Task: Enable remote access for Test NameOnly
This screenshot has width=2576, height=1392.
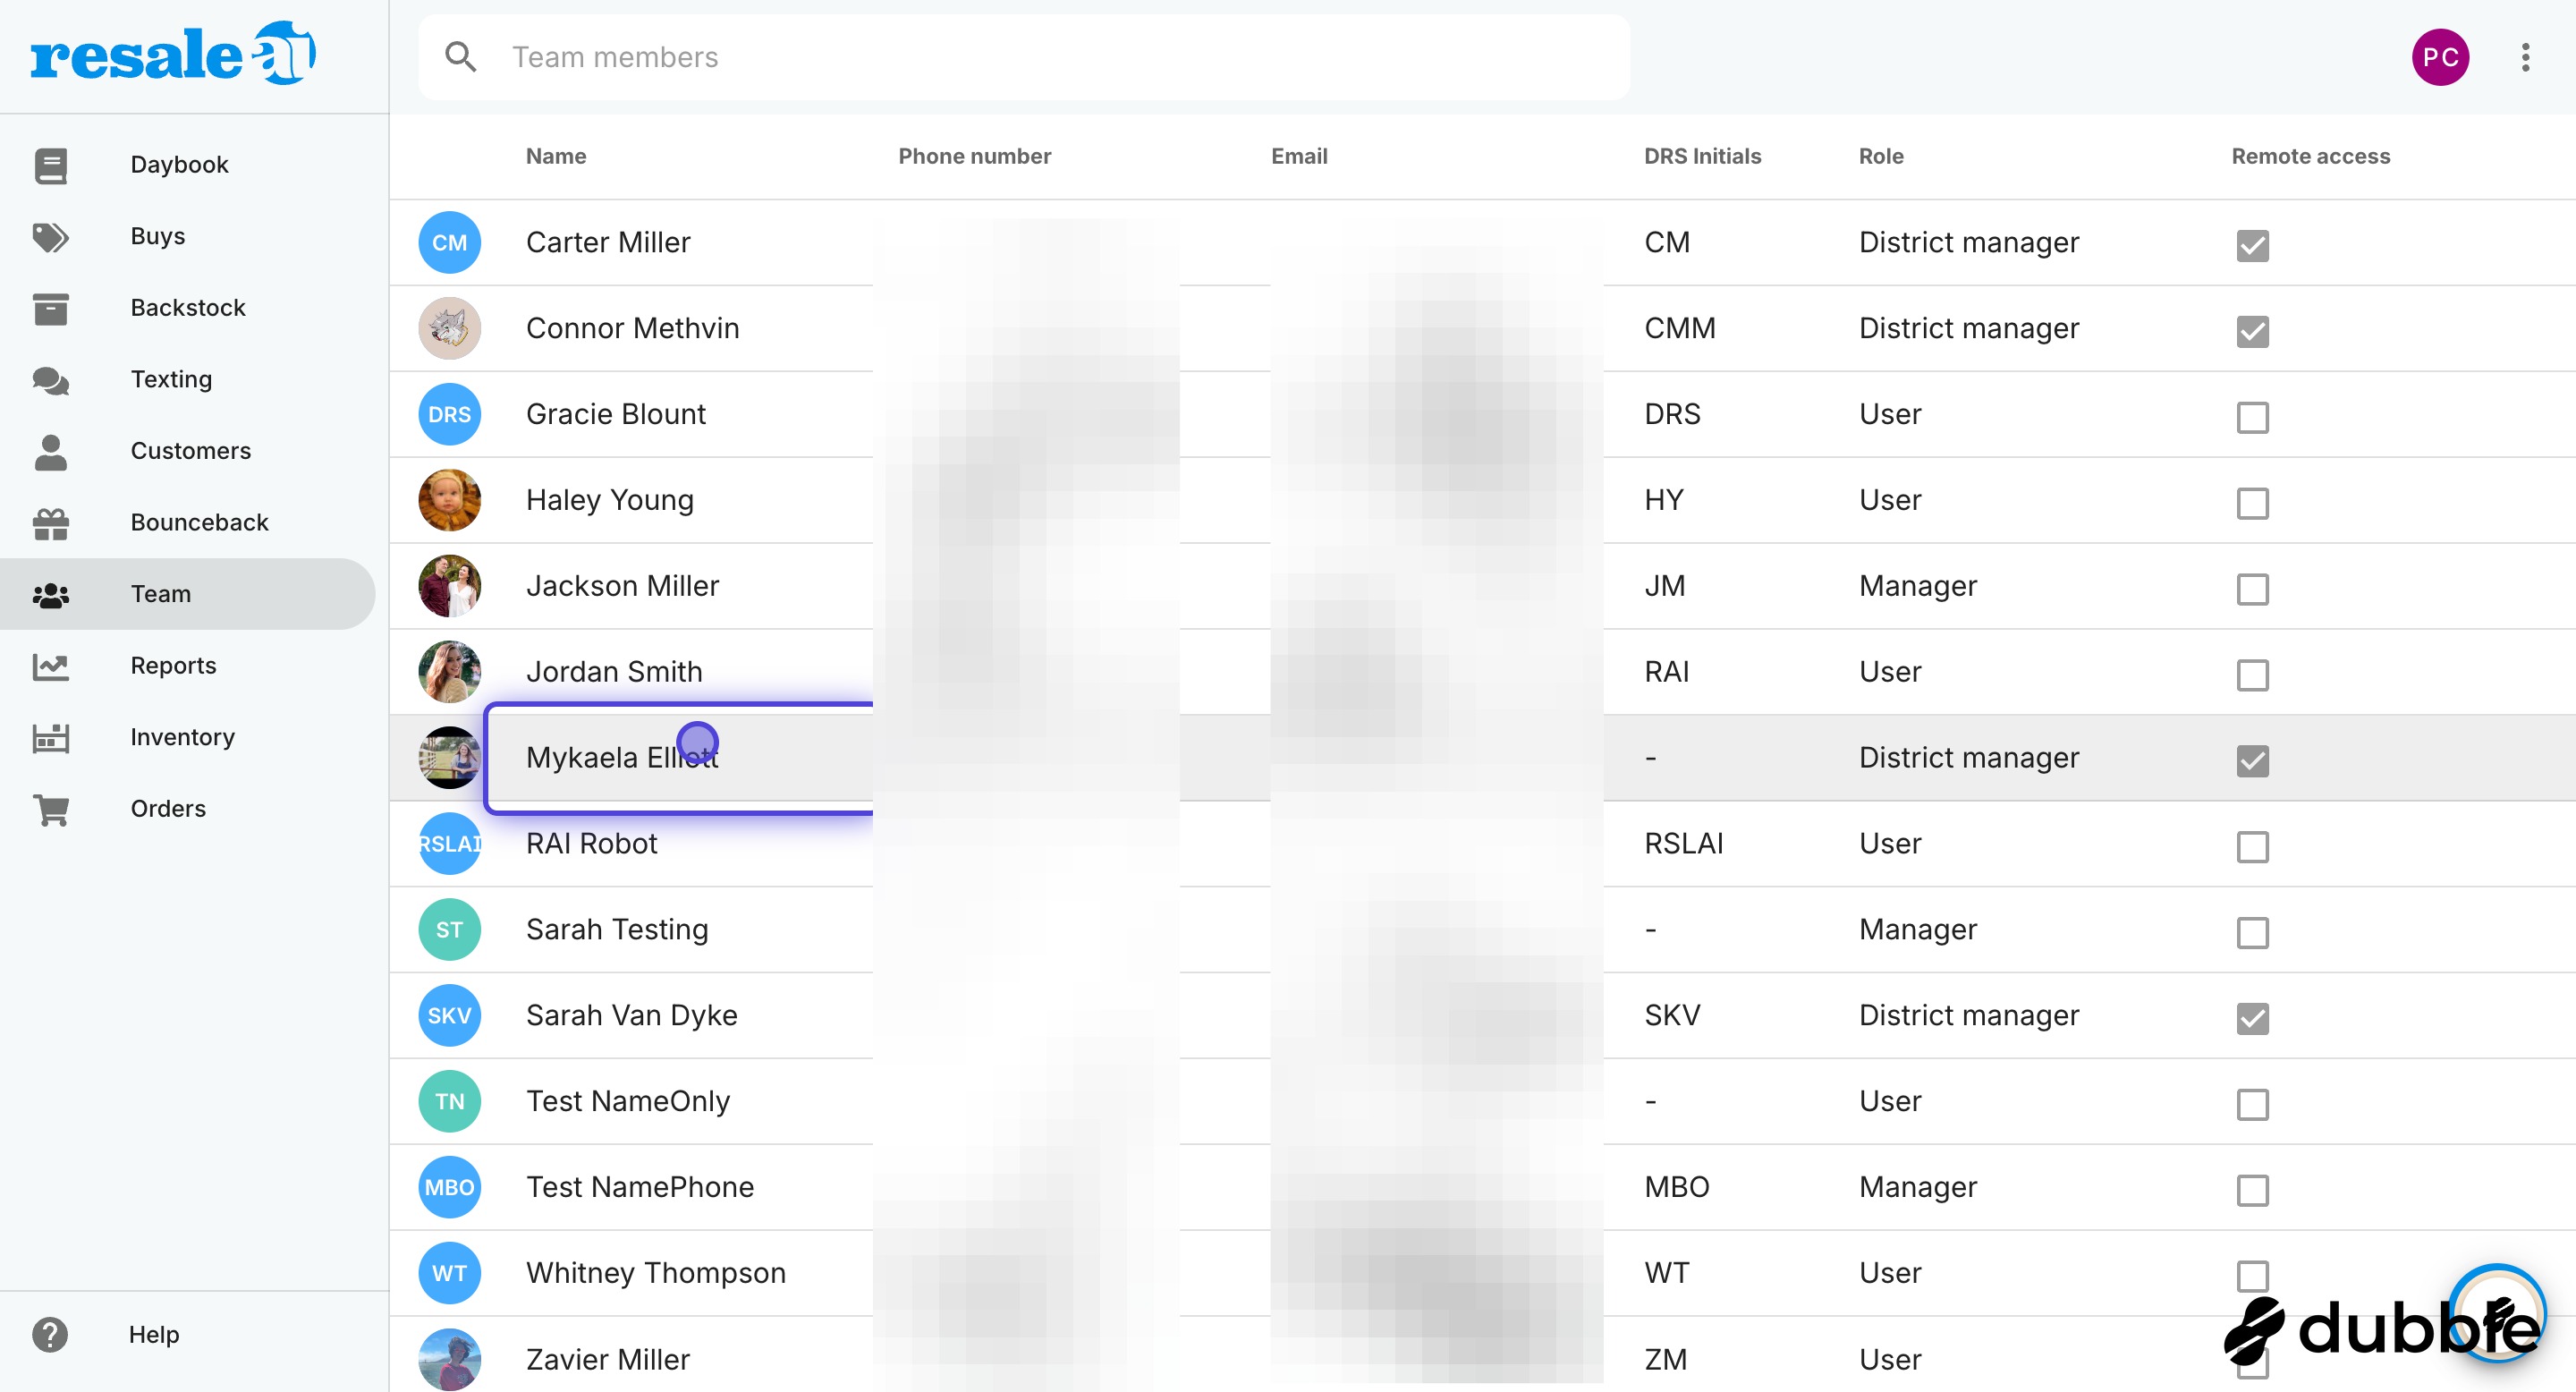Action: [2252, 1105]
